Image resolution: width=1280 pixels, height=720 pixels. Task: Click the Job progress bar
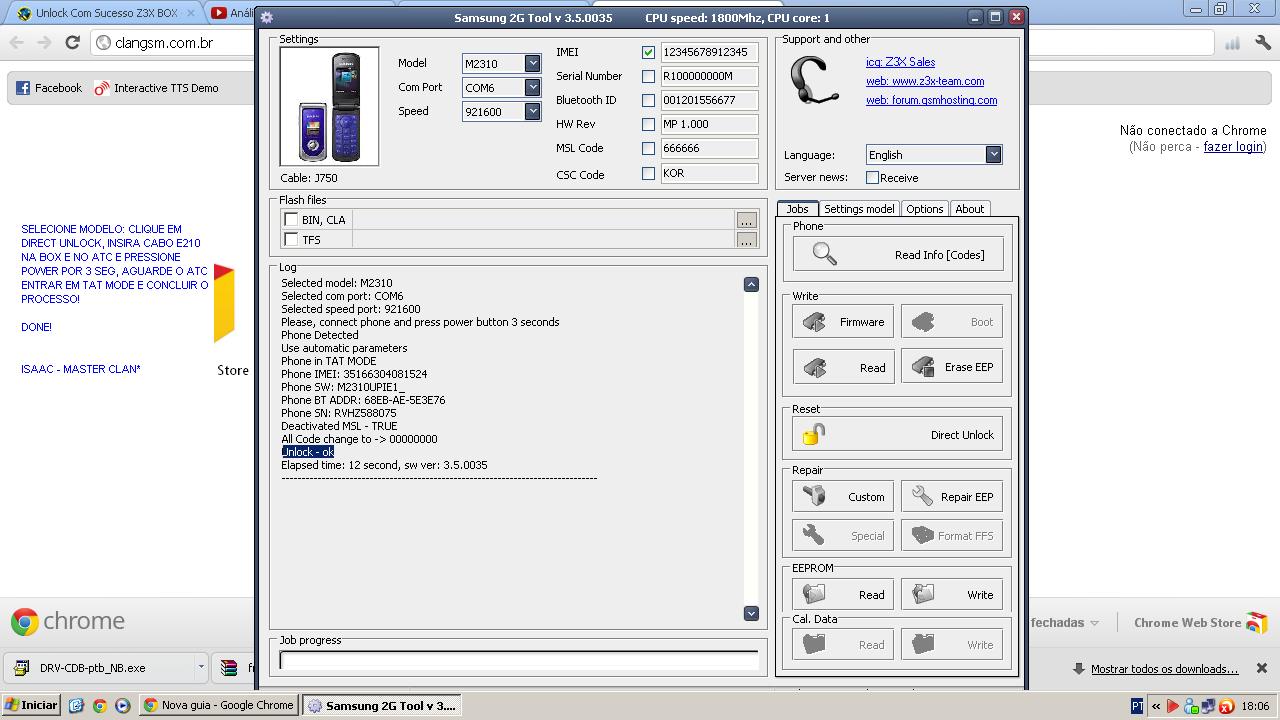click(519, 660)
